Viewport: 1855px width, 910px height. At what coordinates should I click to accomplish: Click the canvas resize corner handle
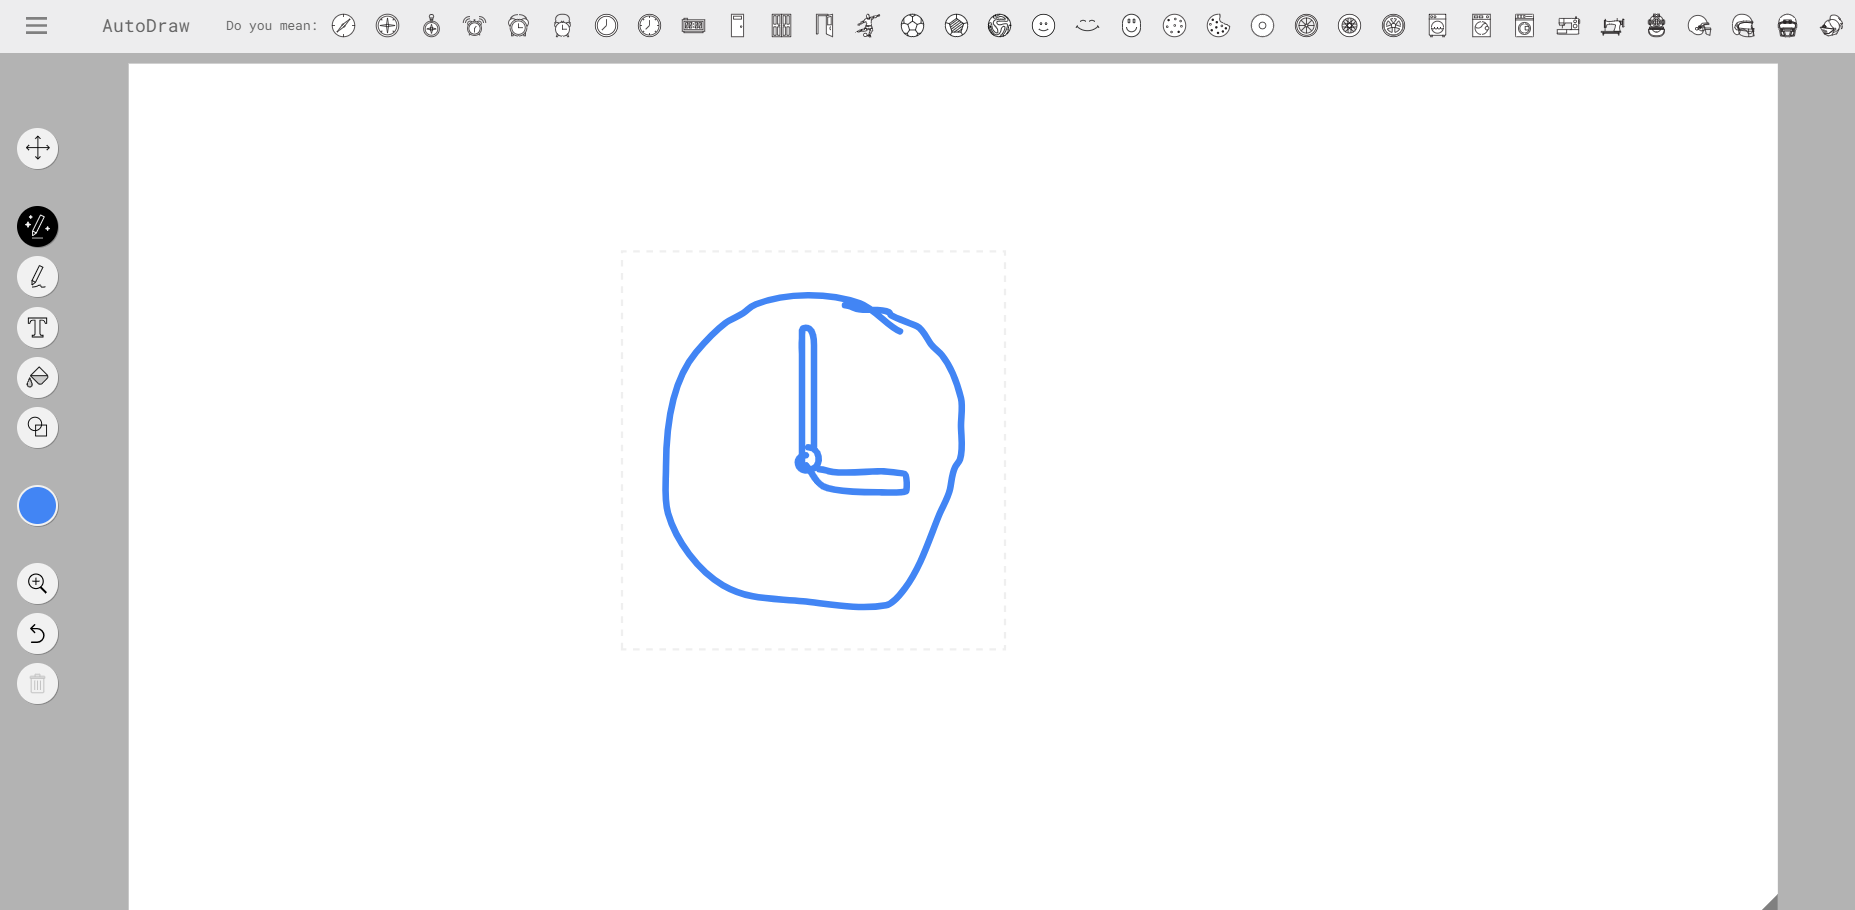(x=1769, y=902)
